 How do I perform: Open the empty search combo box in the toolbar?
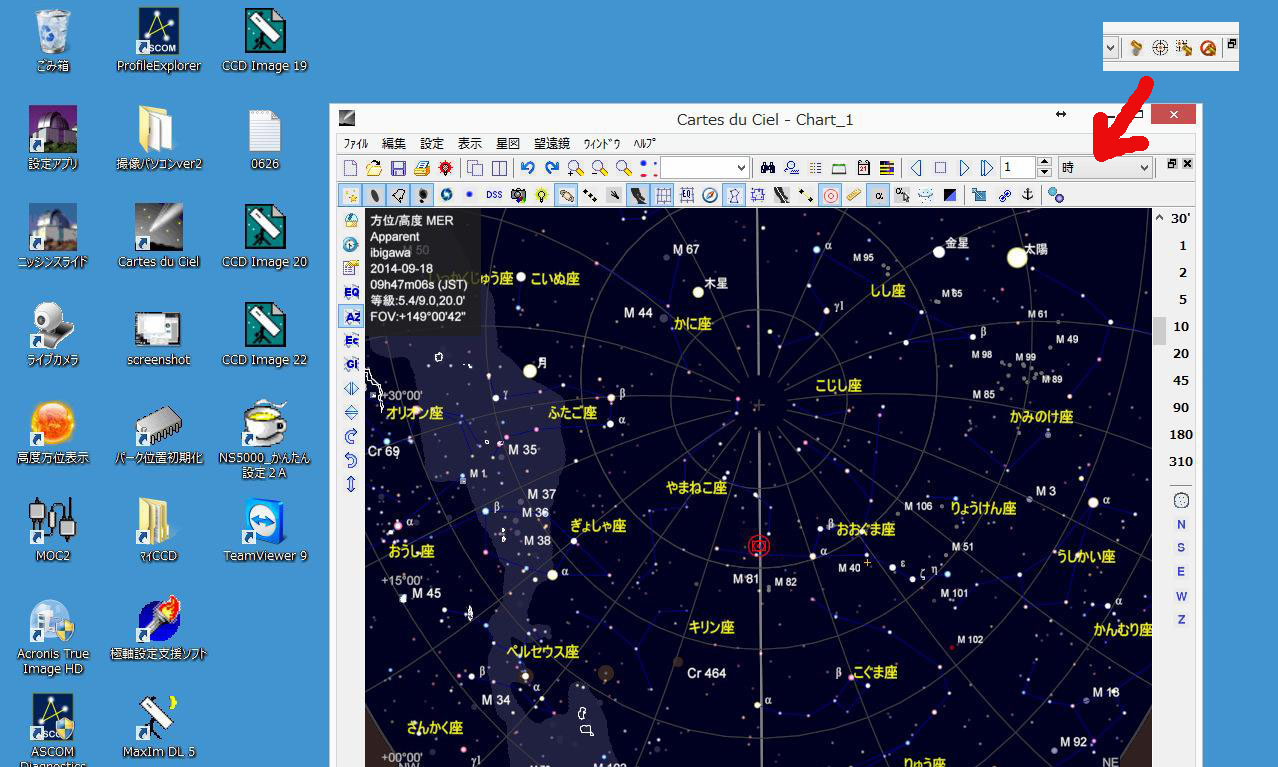coord(705,168)
